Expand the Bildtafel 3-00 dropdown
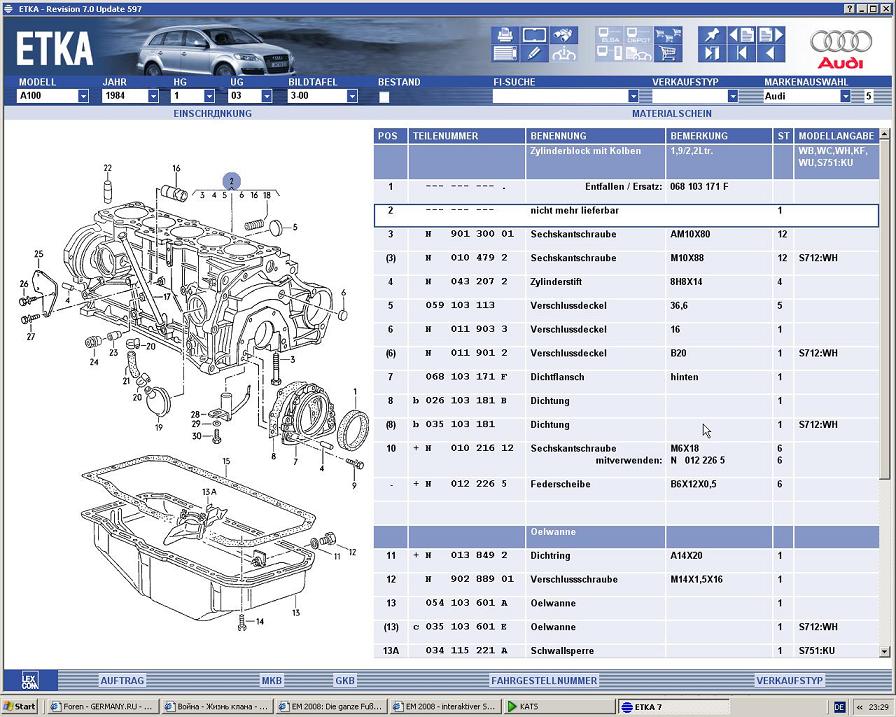The height and width of the screenshot is (717, 896). click(352, 97)
